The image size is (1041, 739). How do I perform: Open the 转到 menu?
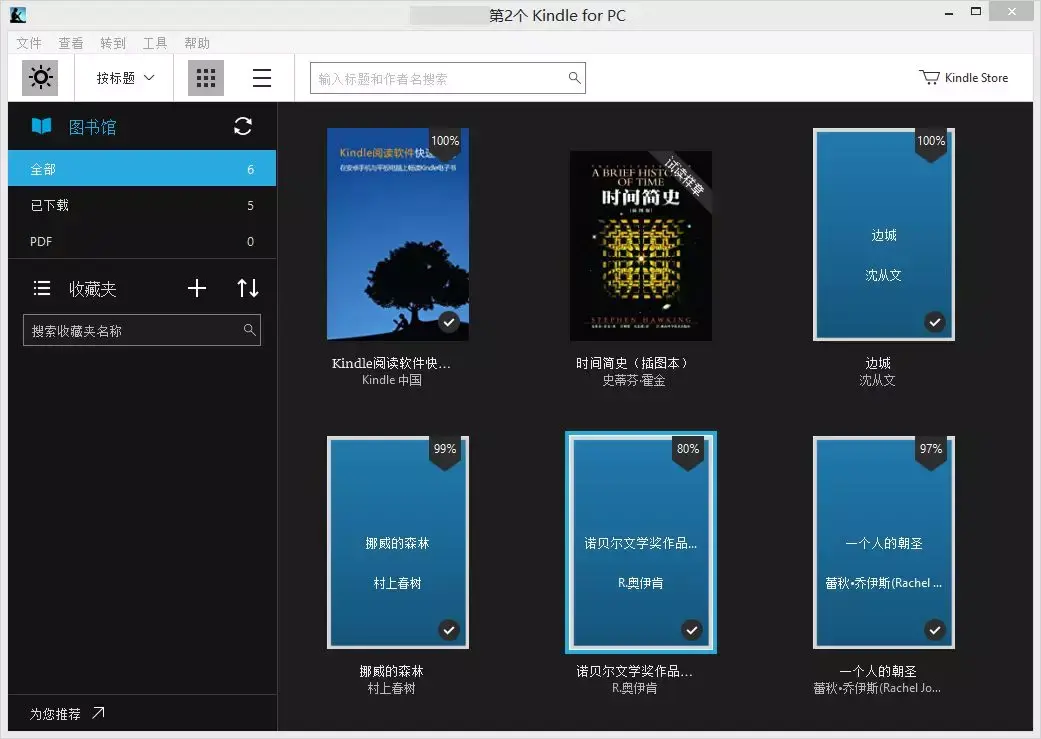[x=112, y=43]
